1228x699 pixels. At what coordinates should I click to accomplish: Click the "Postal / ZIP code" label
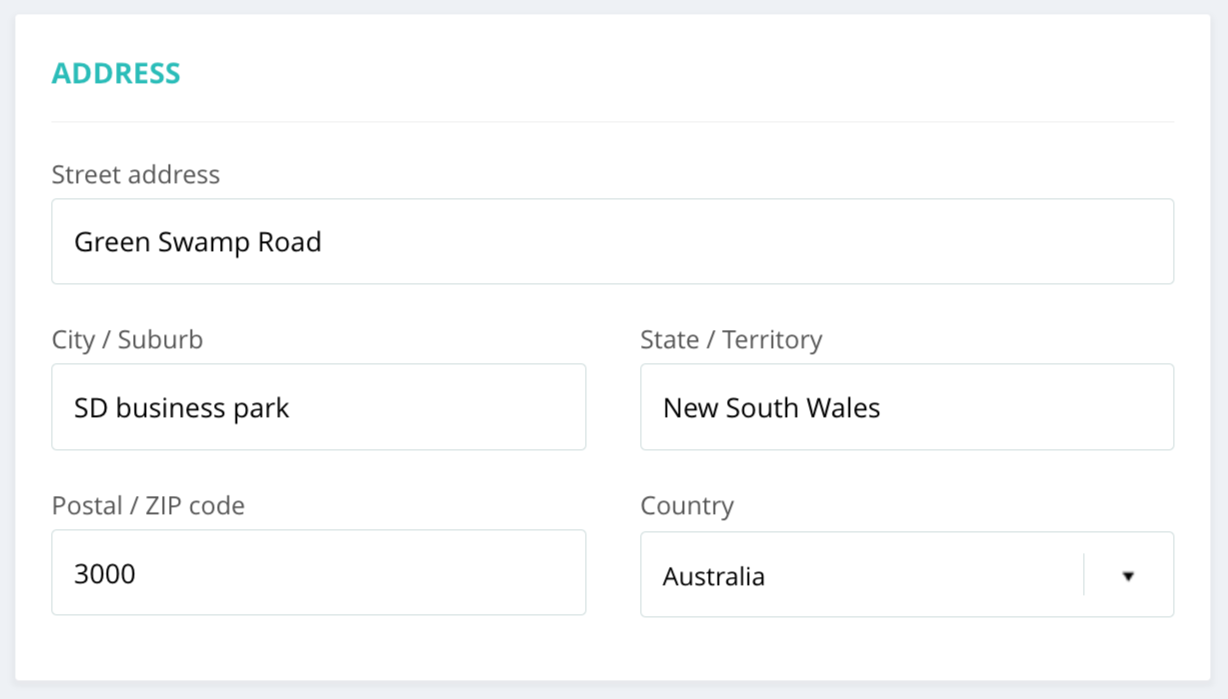(148, 506)
